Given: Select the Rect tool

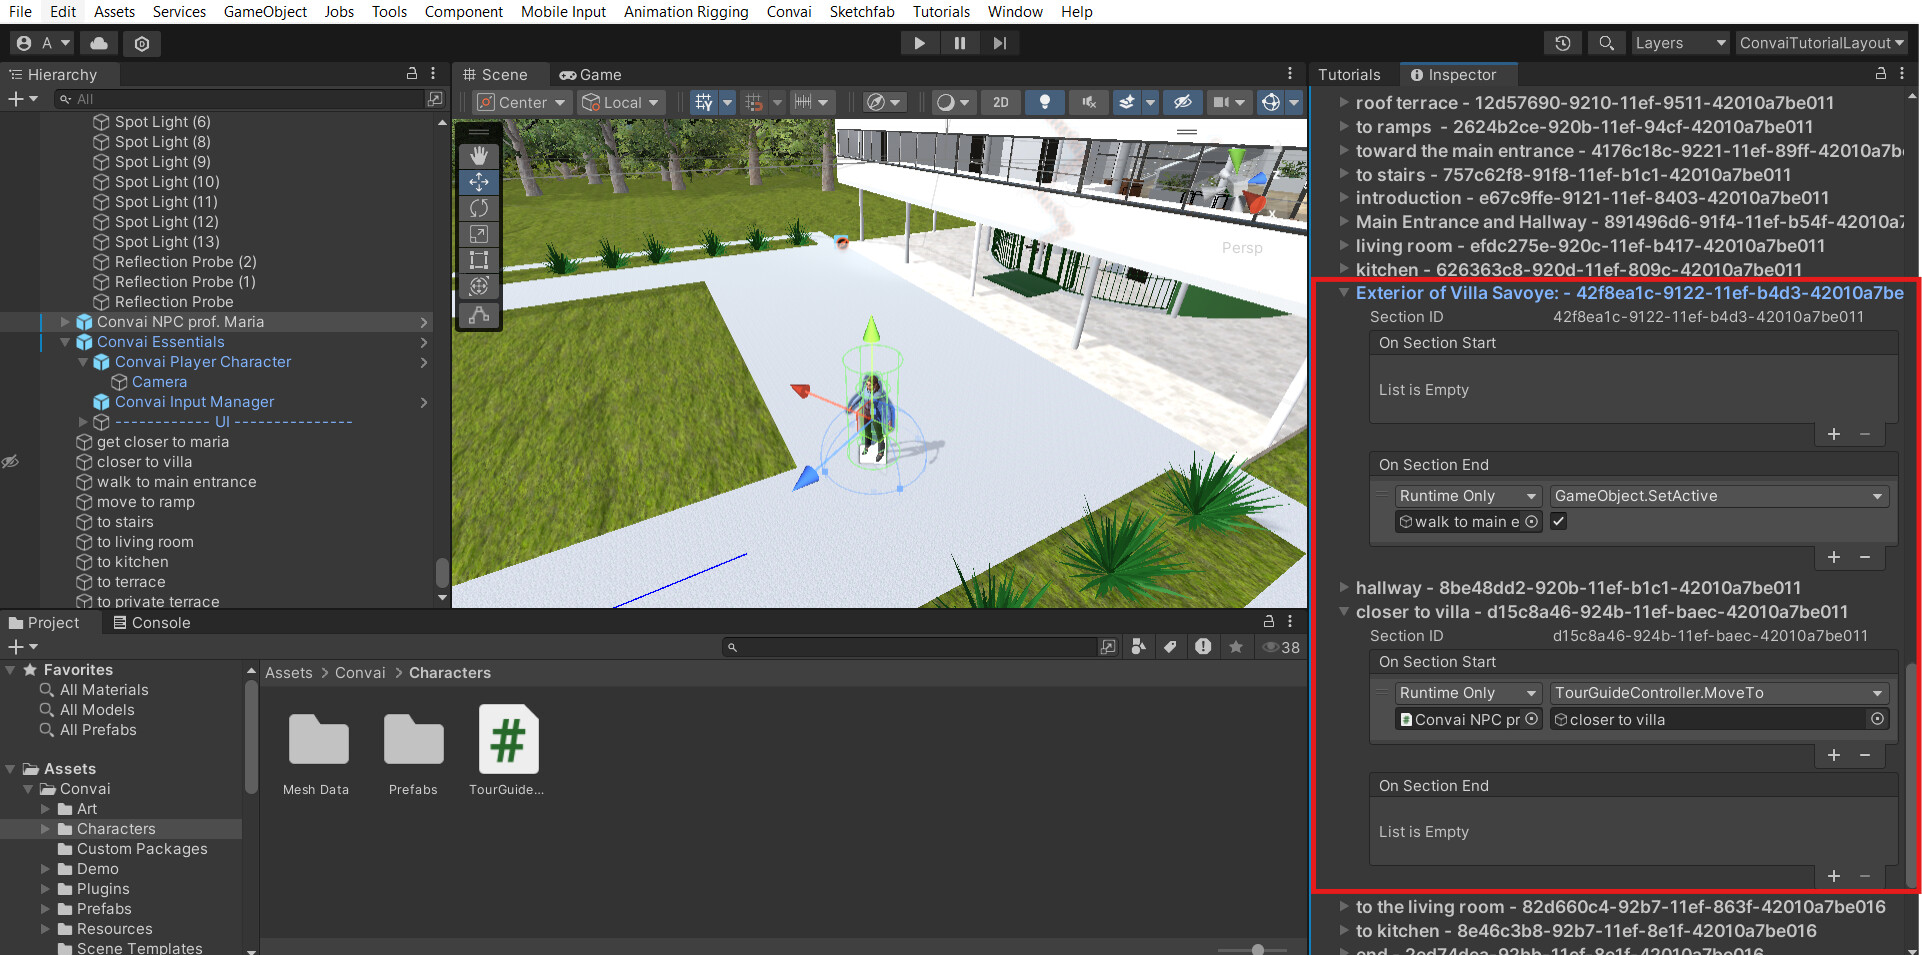Looking at the screenshot, I should click(x=479, y=260).
